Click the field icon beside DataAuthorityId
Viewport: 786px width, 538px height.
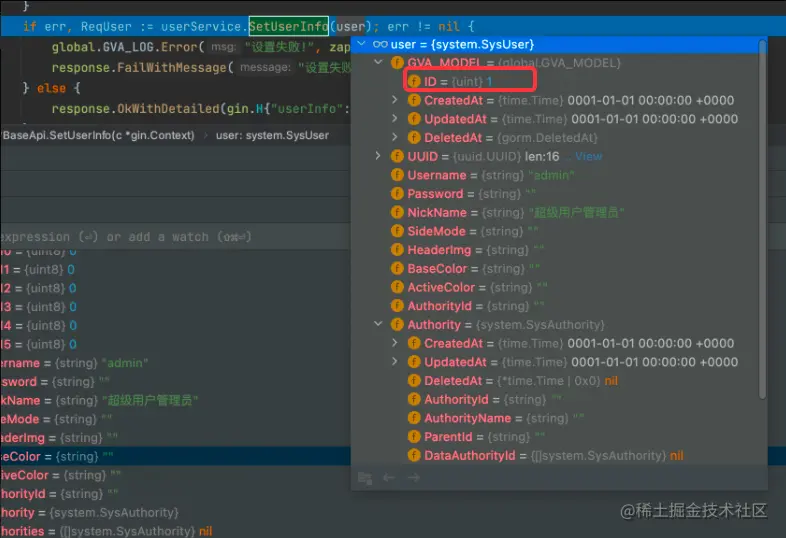coord(414,456)
